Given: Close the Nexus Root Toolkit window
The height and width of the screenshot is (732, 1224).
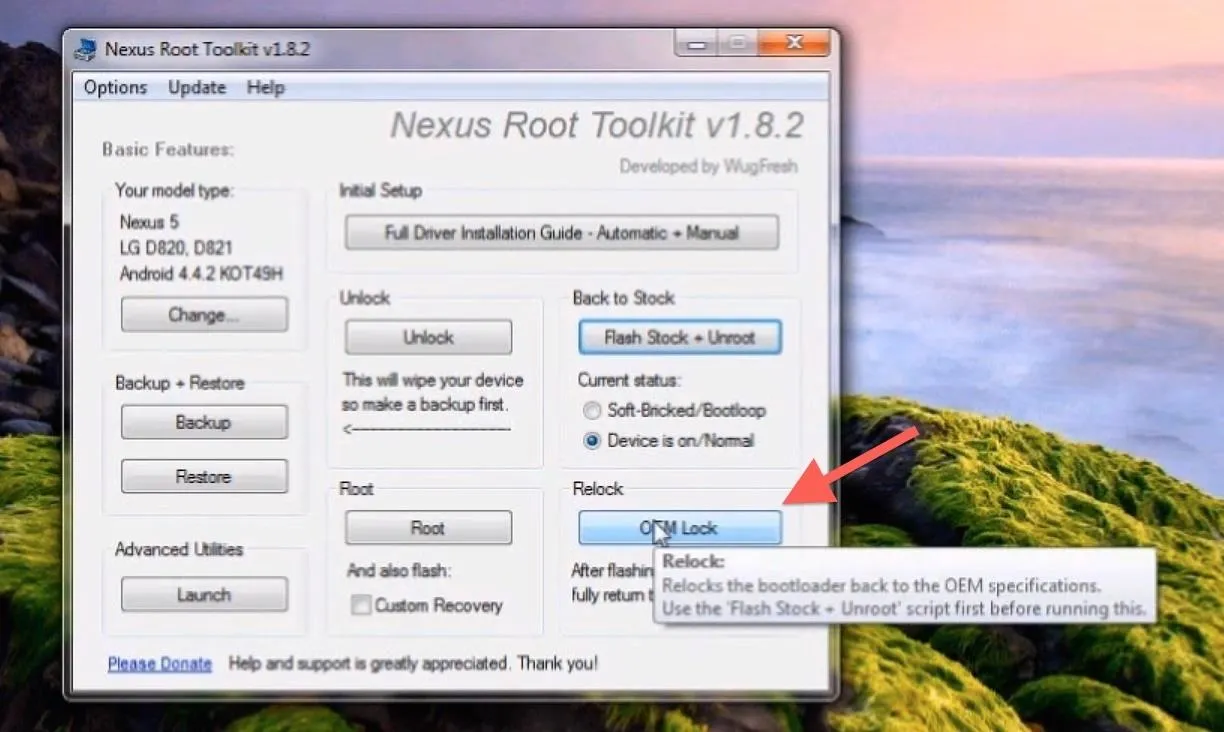Looking at the screenshot, I should pos(794,43).
